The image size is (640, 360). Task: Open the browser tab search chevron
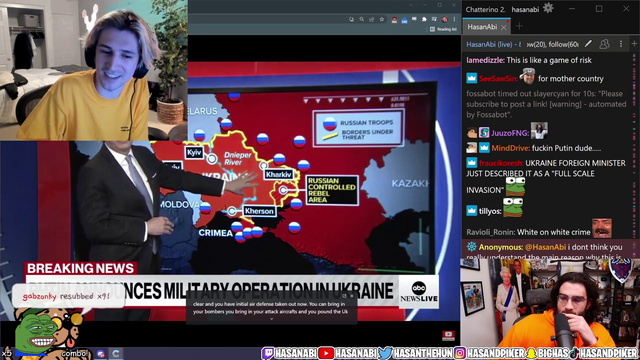pos(411,5)
